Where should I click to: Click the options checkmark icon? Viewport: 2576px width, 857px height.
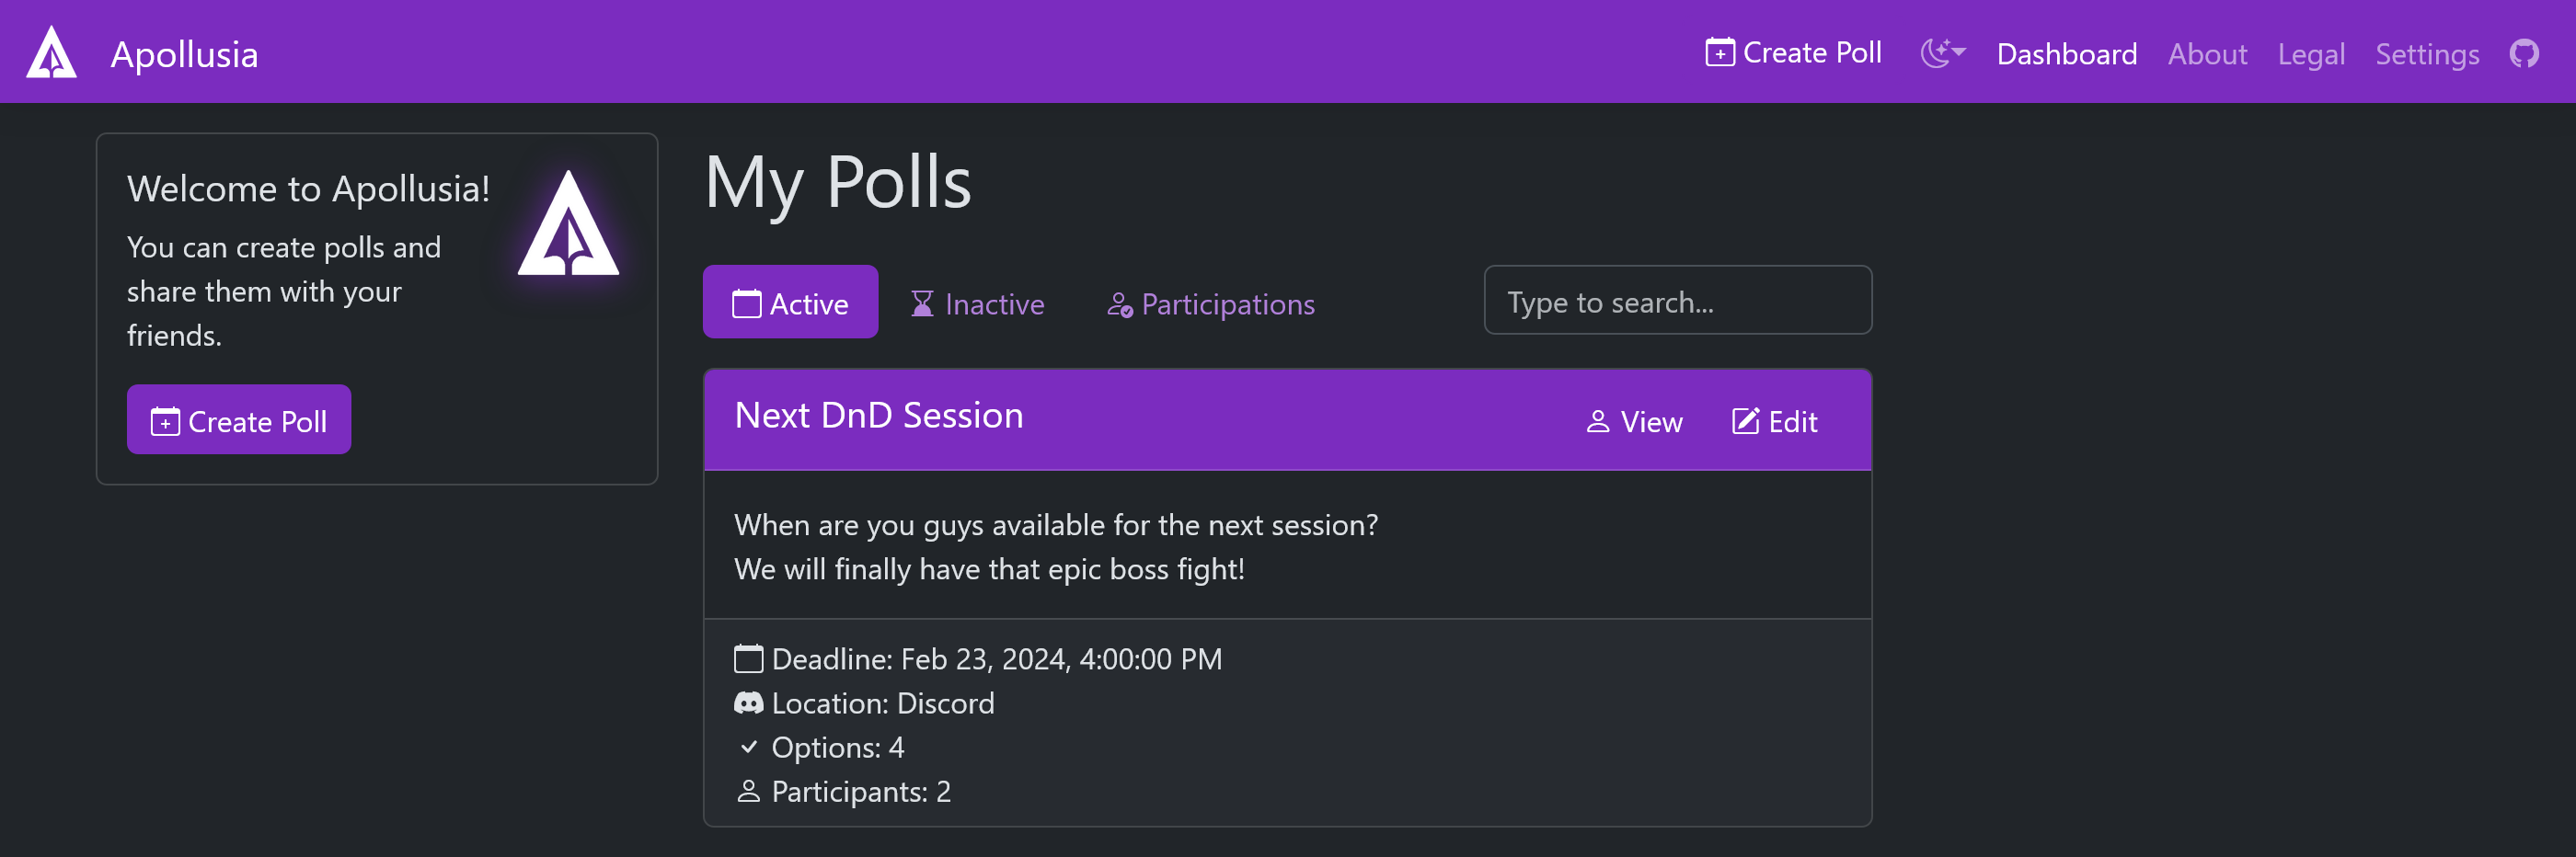coord(748,747)
